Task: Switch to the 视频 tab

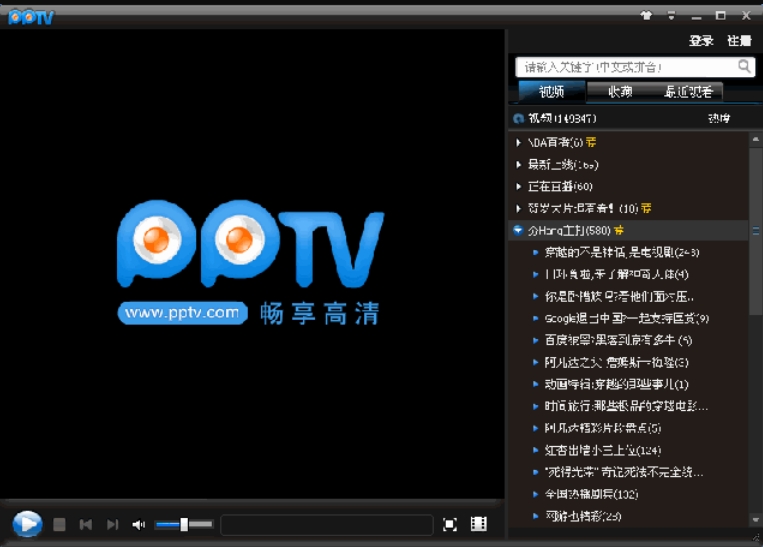Action: [x=551, y=91]
